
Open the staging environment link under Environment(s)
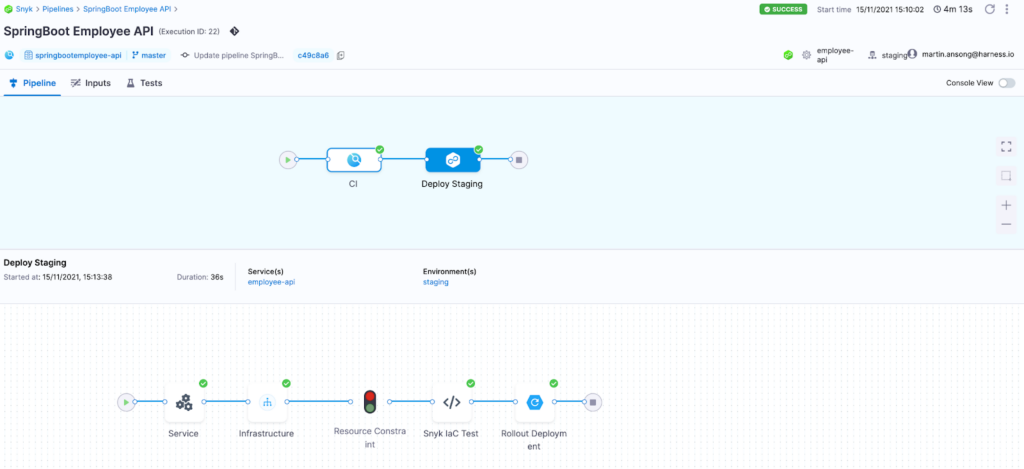(436, 282)
